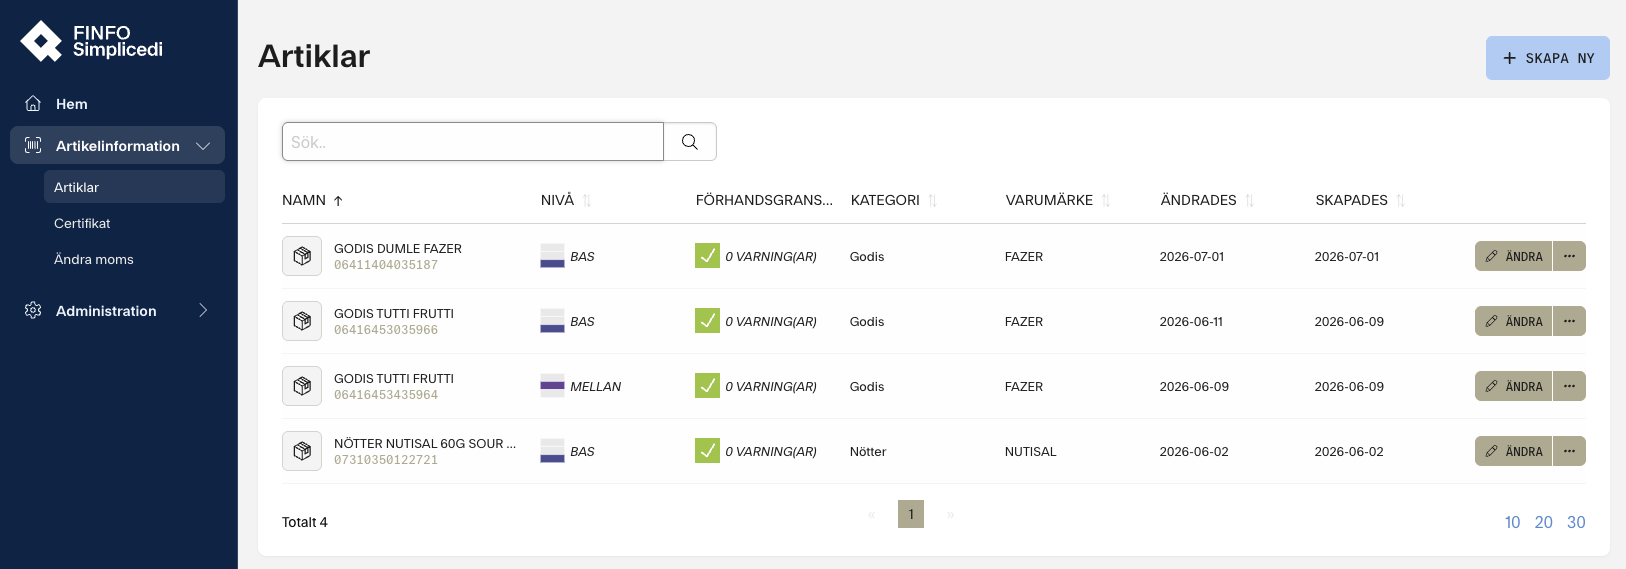Click green checkmark in MELLAN row
Image resolution: width=1626 pixels, height=569 pixels.
707,386
